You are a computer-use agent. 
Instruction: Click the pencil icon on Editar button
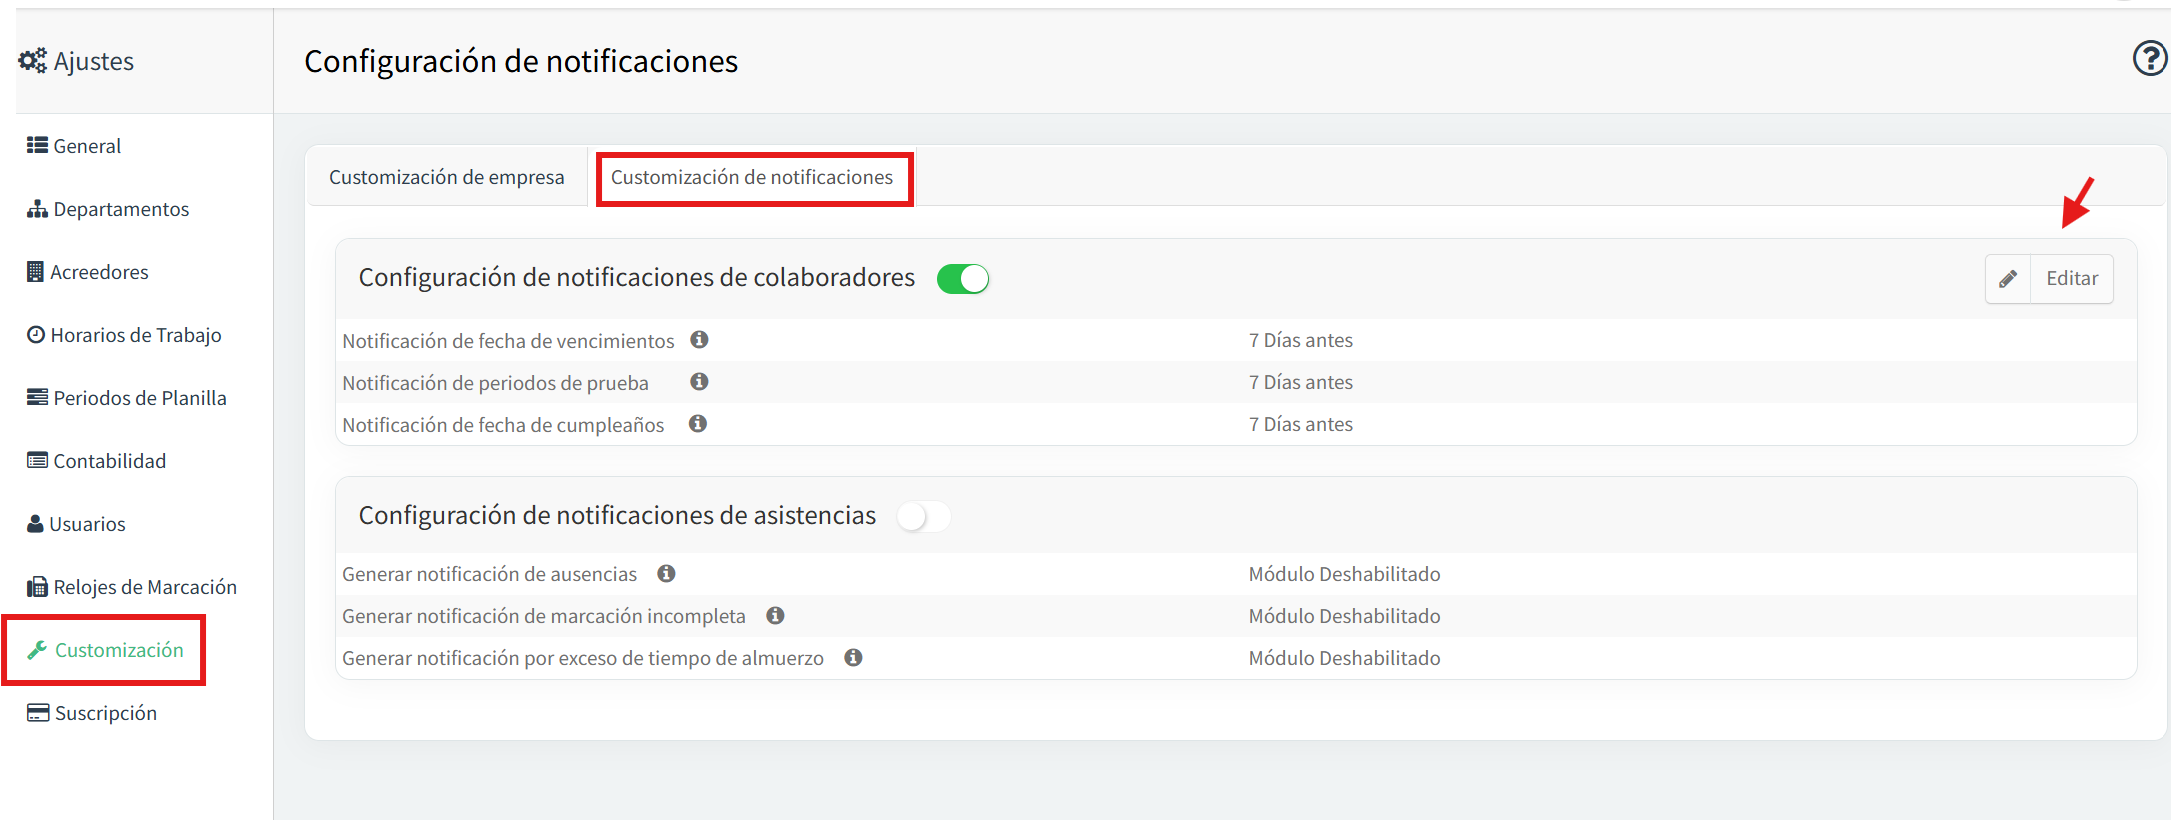coord(2008,279)
